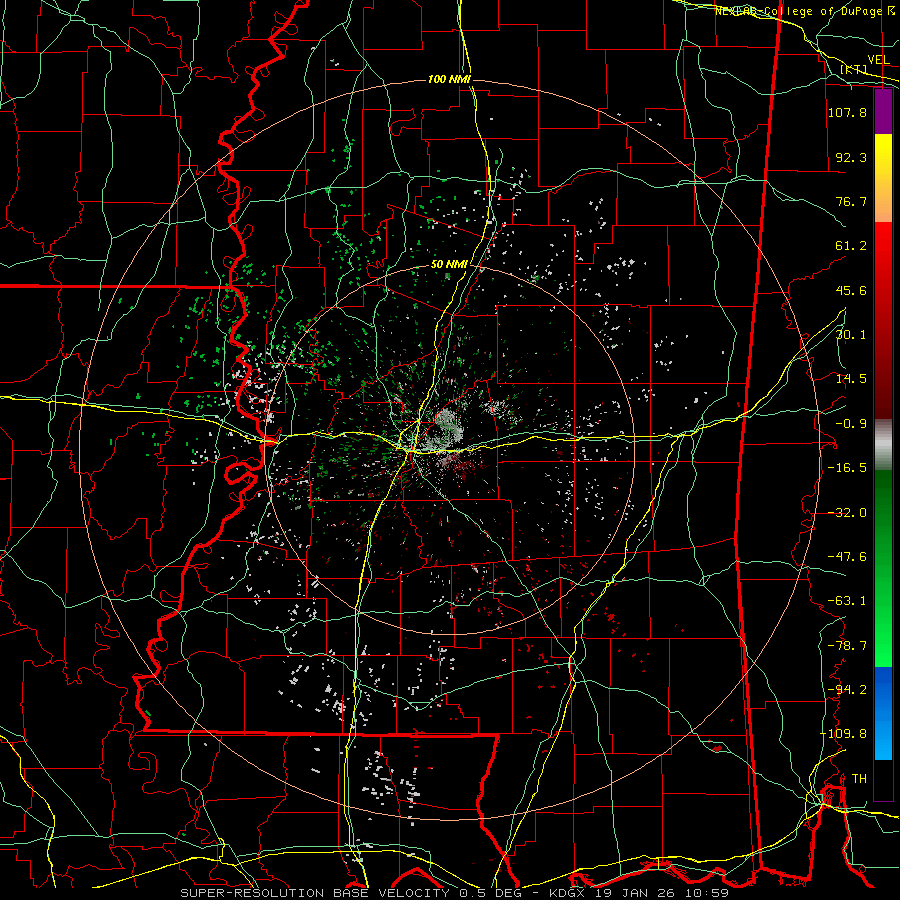
Task: Click the -47.6 legend value
Action: [847, 557]
